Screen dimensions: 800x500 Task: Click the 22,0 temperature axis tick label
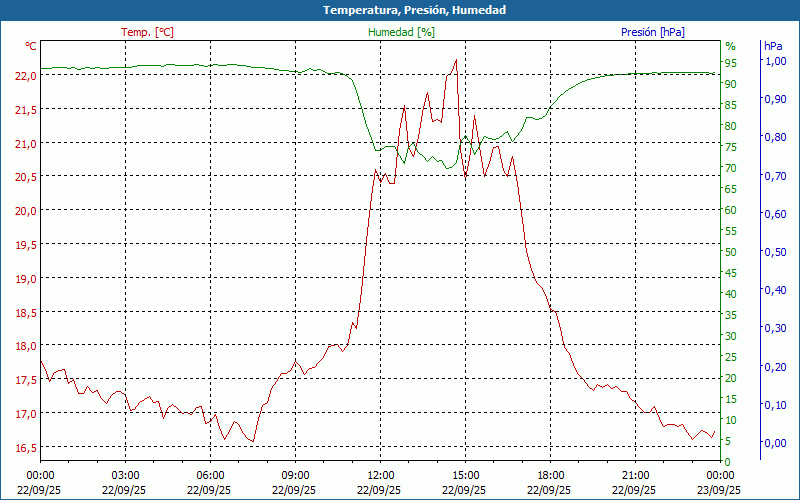tap(26, 75)
